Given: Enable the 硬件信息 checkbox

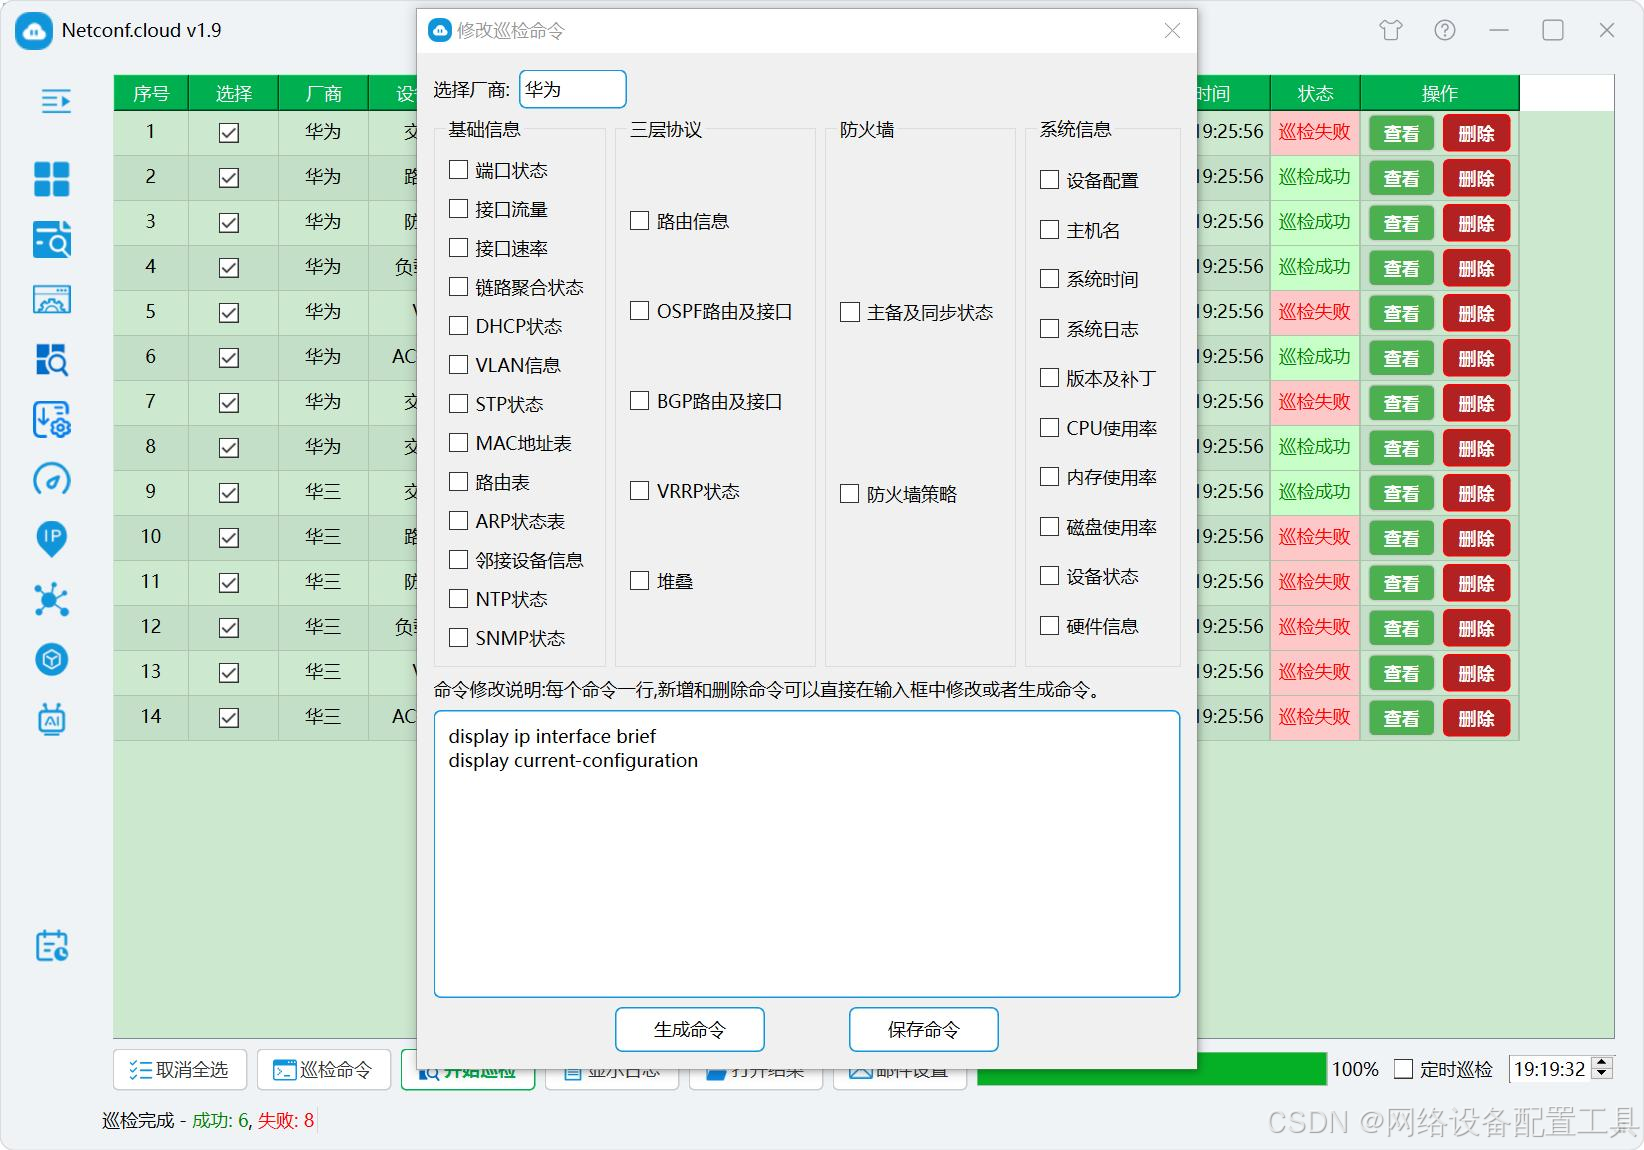Looking at the screenshot, I should pyautogui.click(x=1049, y=626).
